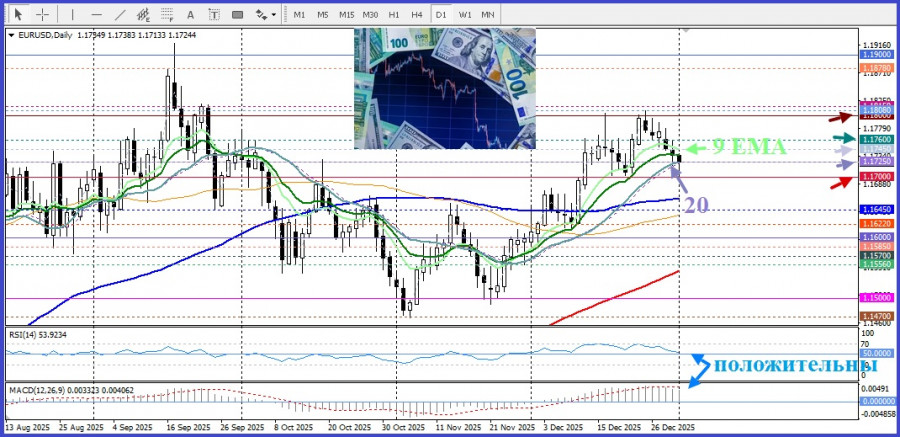Click the 26 Sep 2025 date label
The height and width of the screenshot is (437, 900).
pyautogui.click(x=242, y=428)
